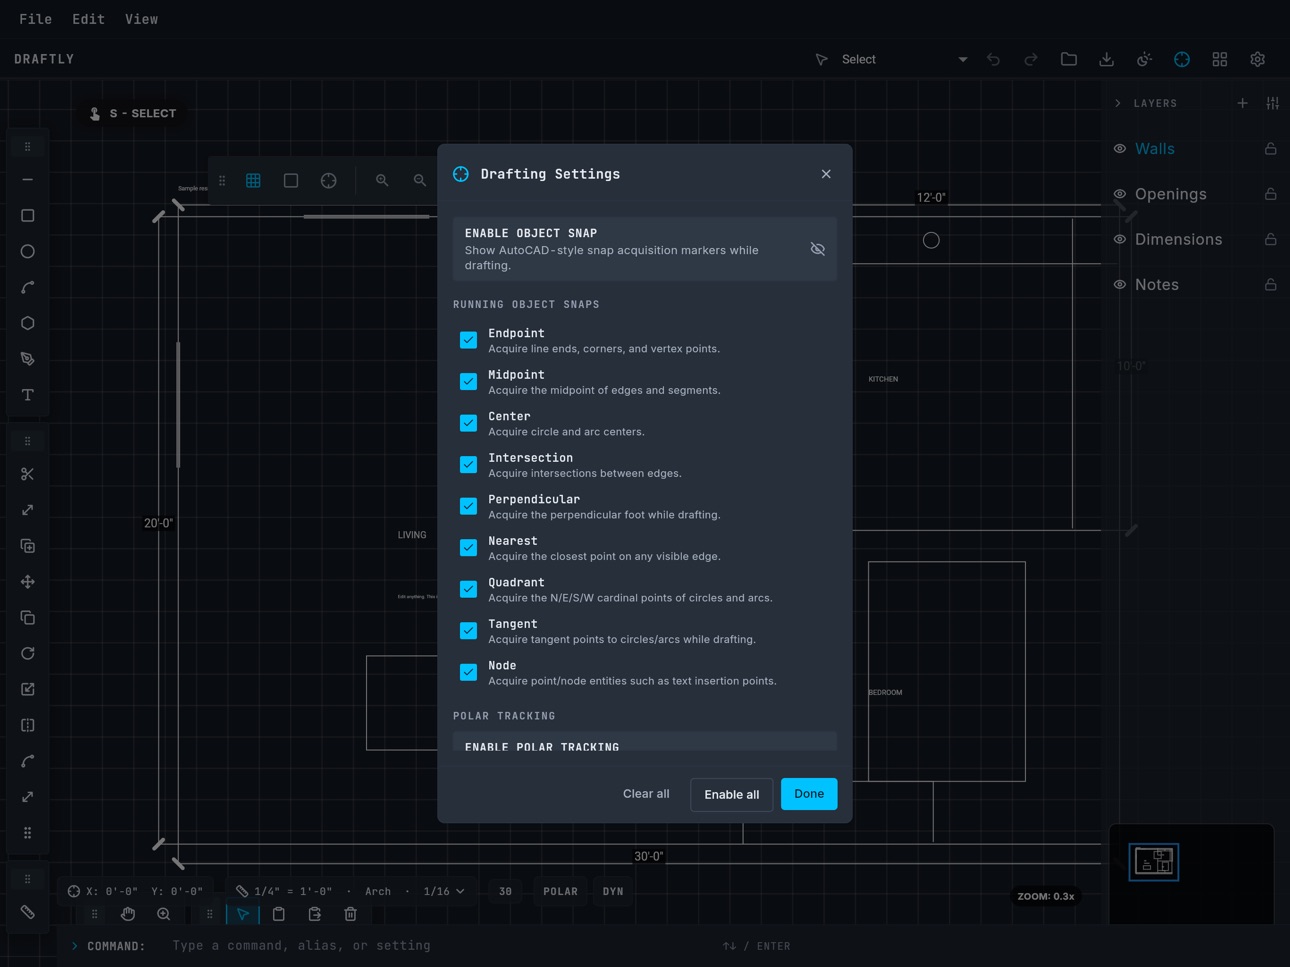Click the download export icon
Viewport: 1290px width, 967px height.
tap(1107, 59)
